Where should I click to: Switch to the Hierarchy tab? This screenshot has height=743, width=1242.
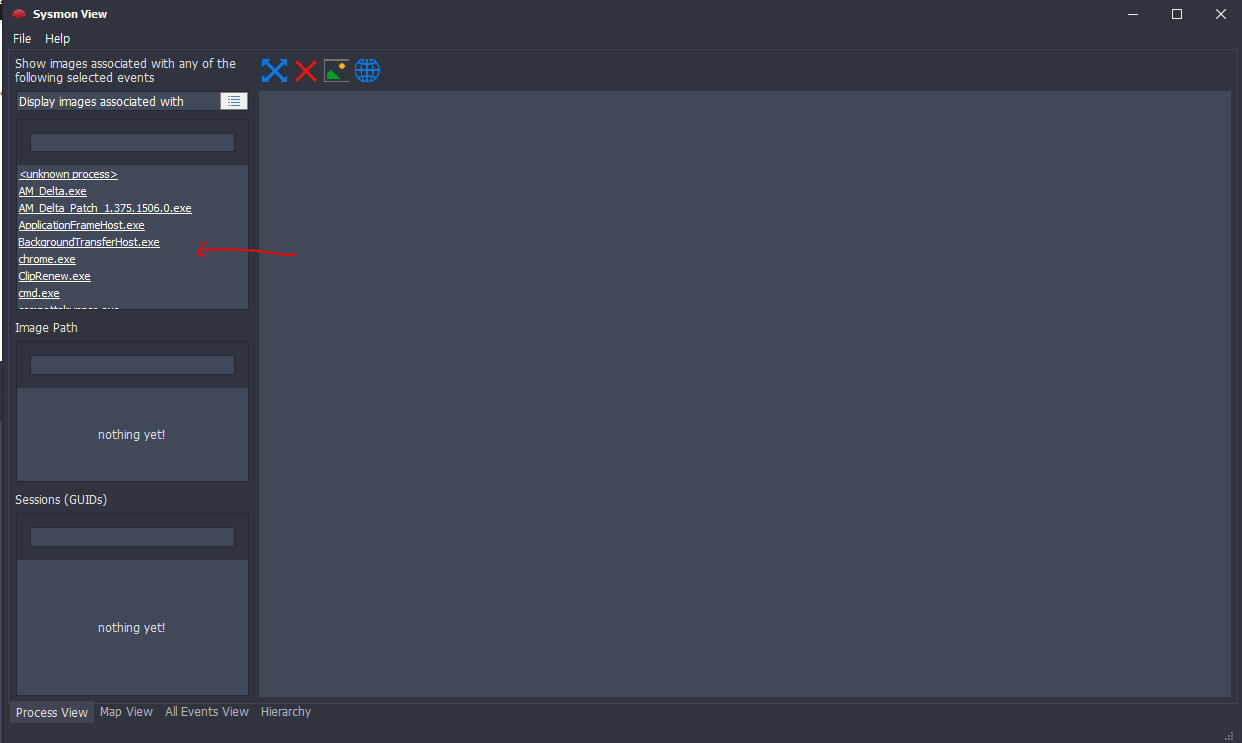click(286, 712)
